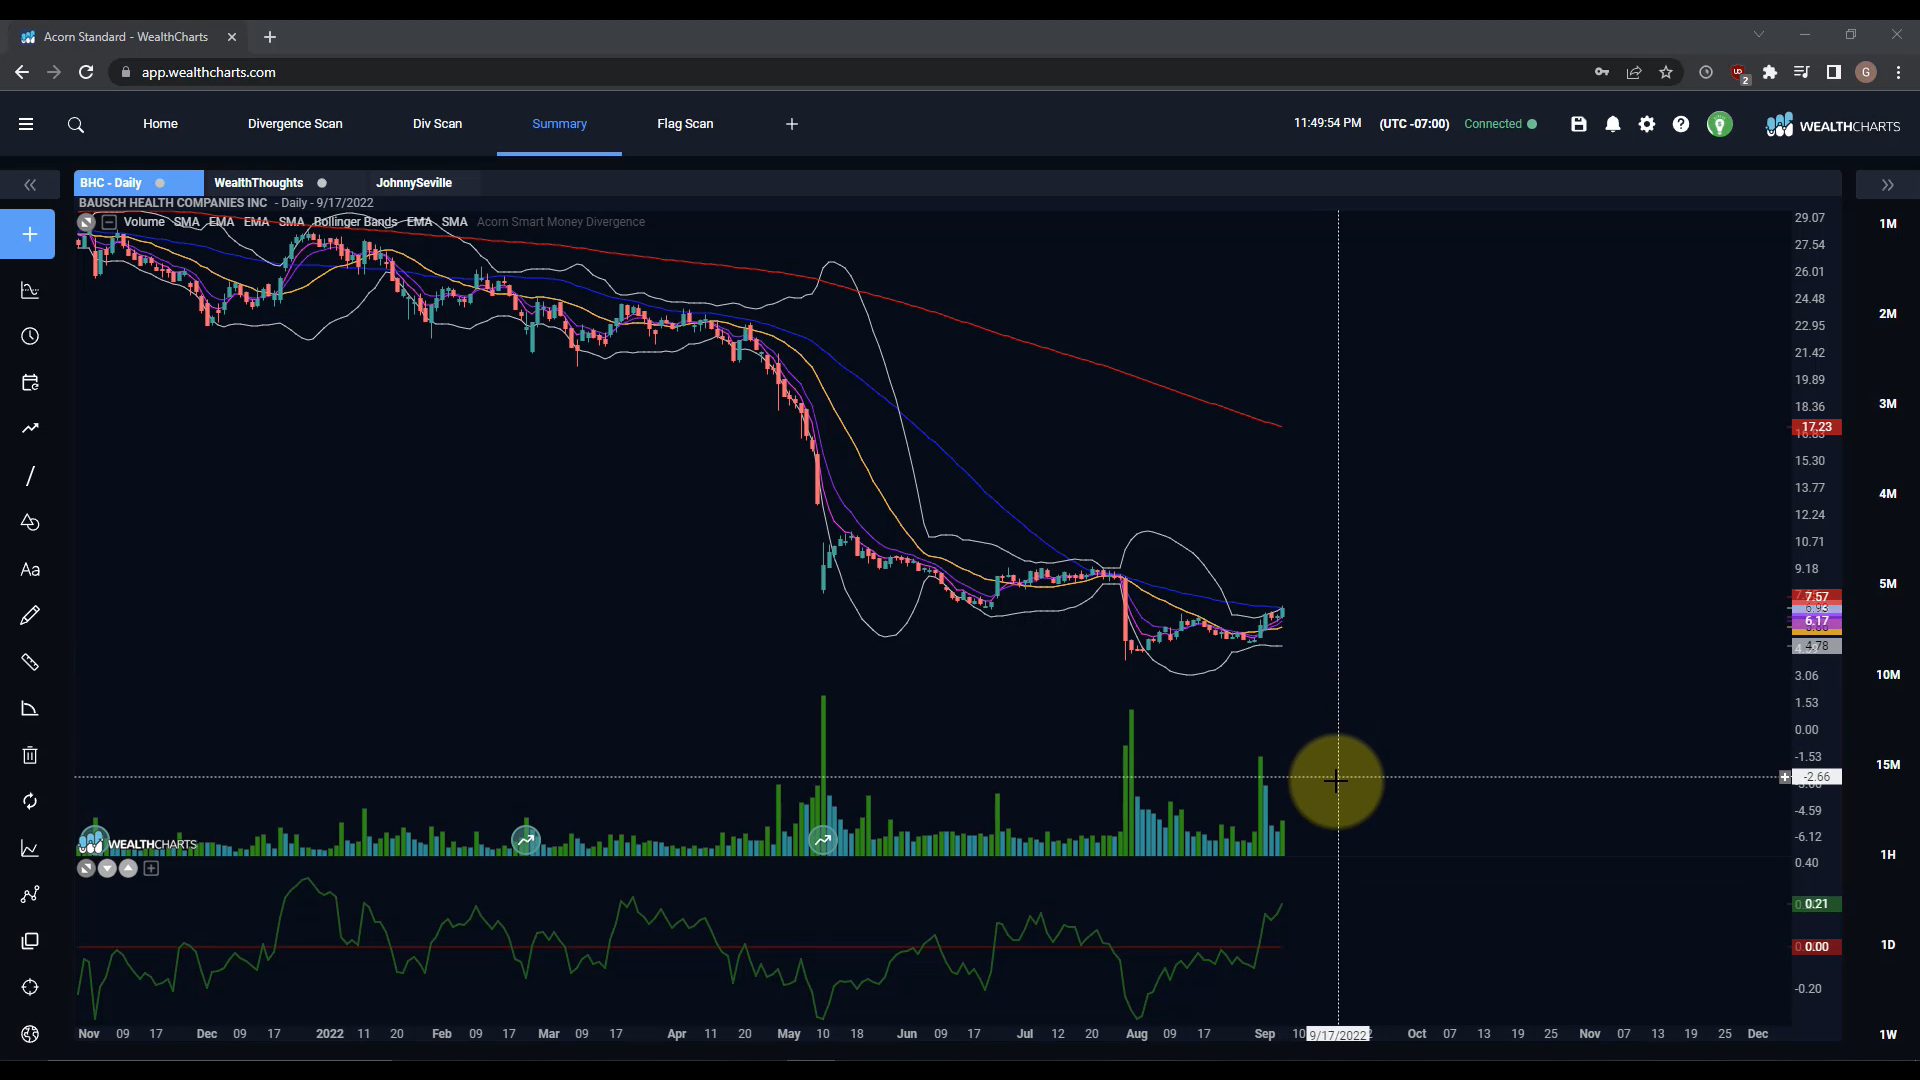
Task: Open the hamburger main menu
Action: [26, 124]
